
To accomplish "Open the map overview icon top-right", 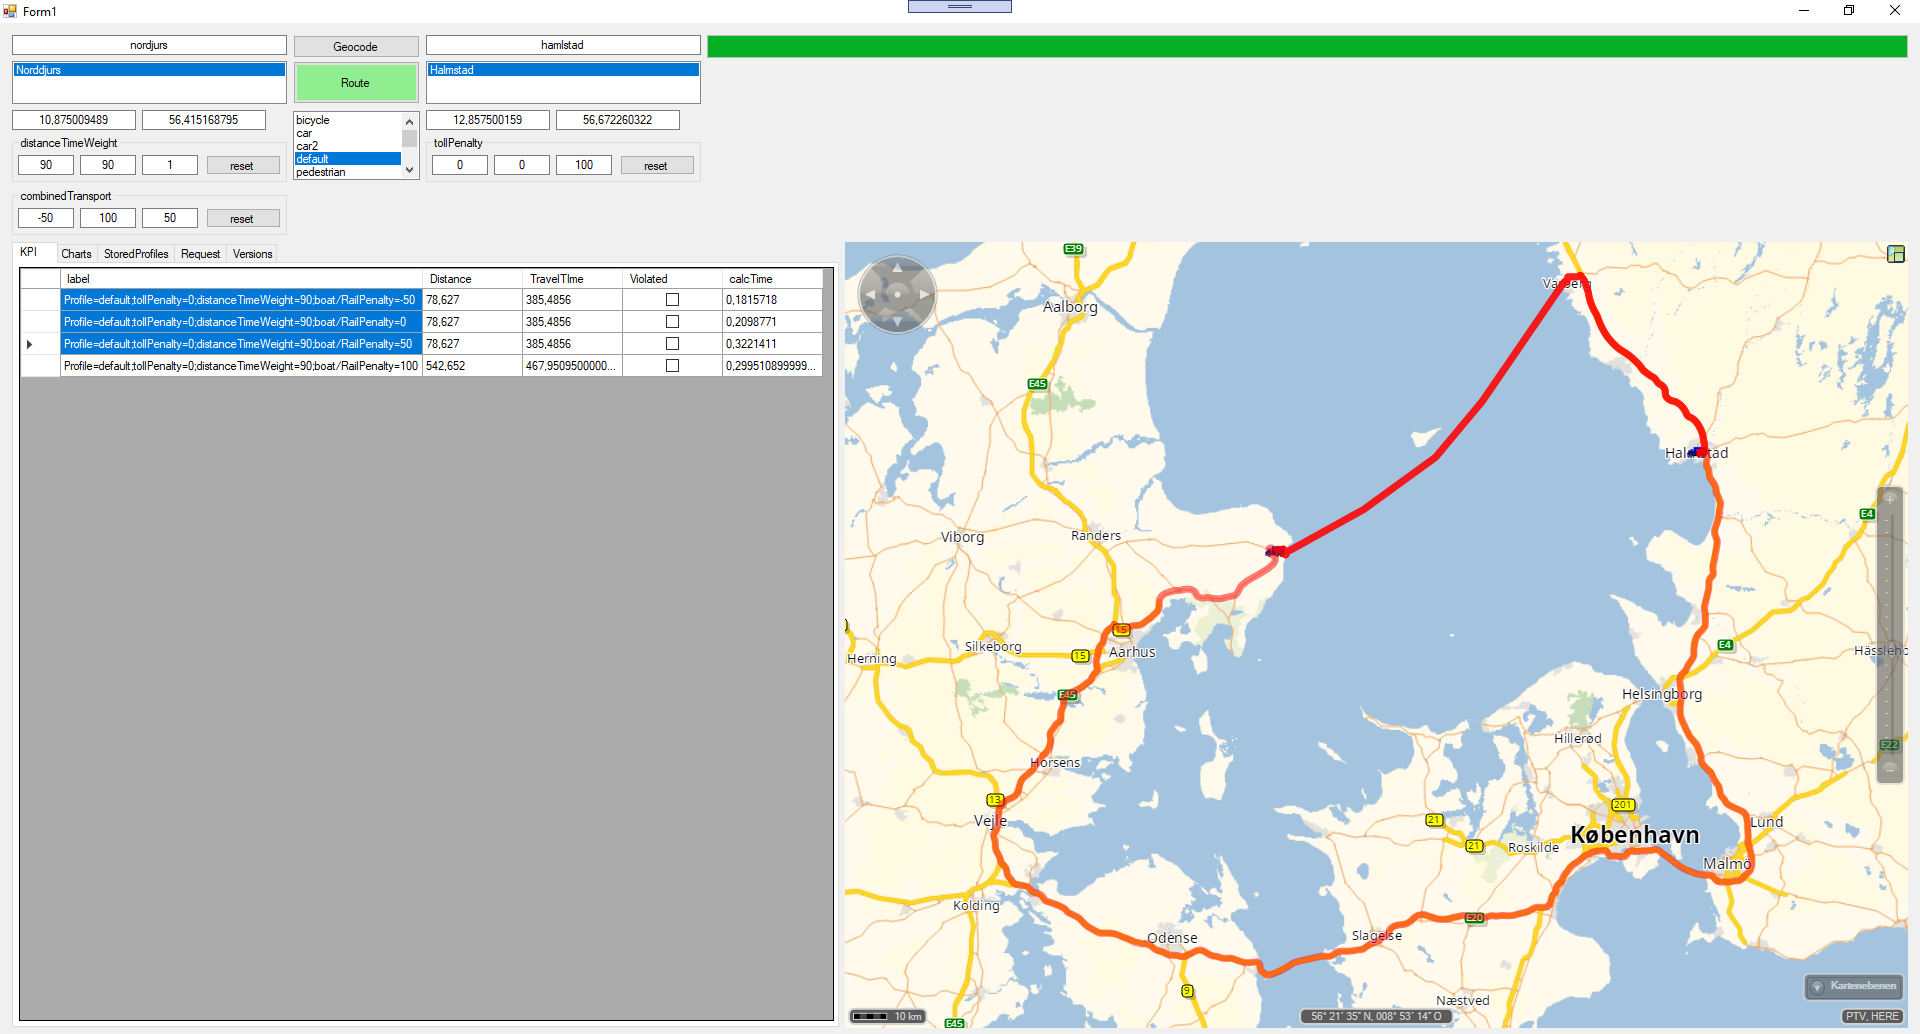I will (x=1895, y=254).
